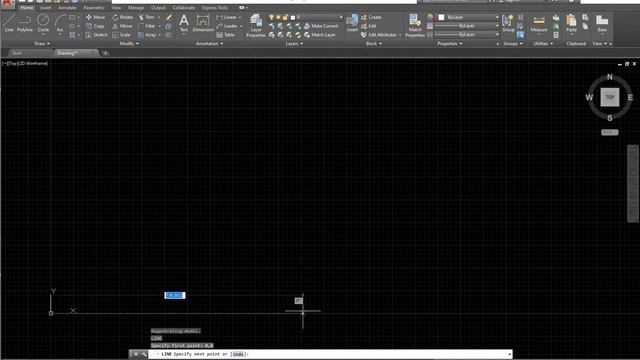Toggle layer freeze sun icon

[278, 17]
